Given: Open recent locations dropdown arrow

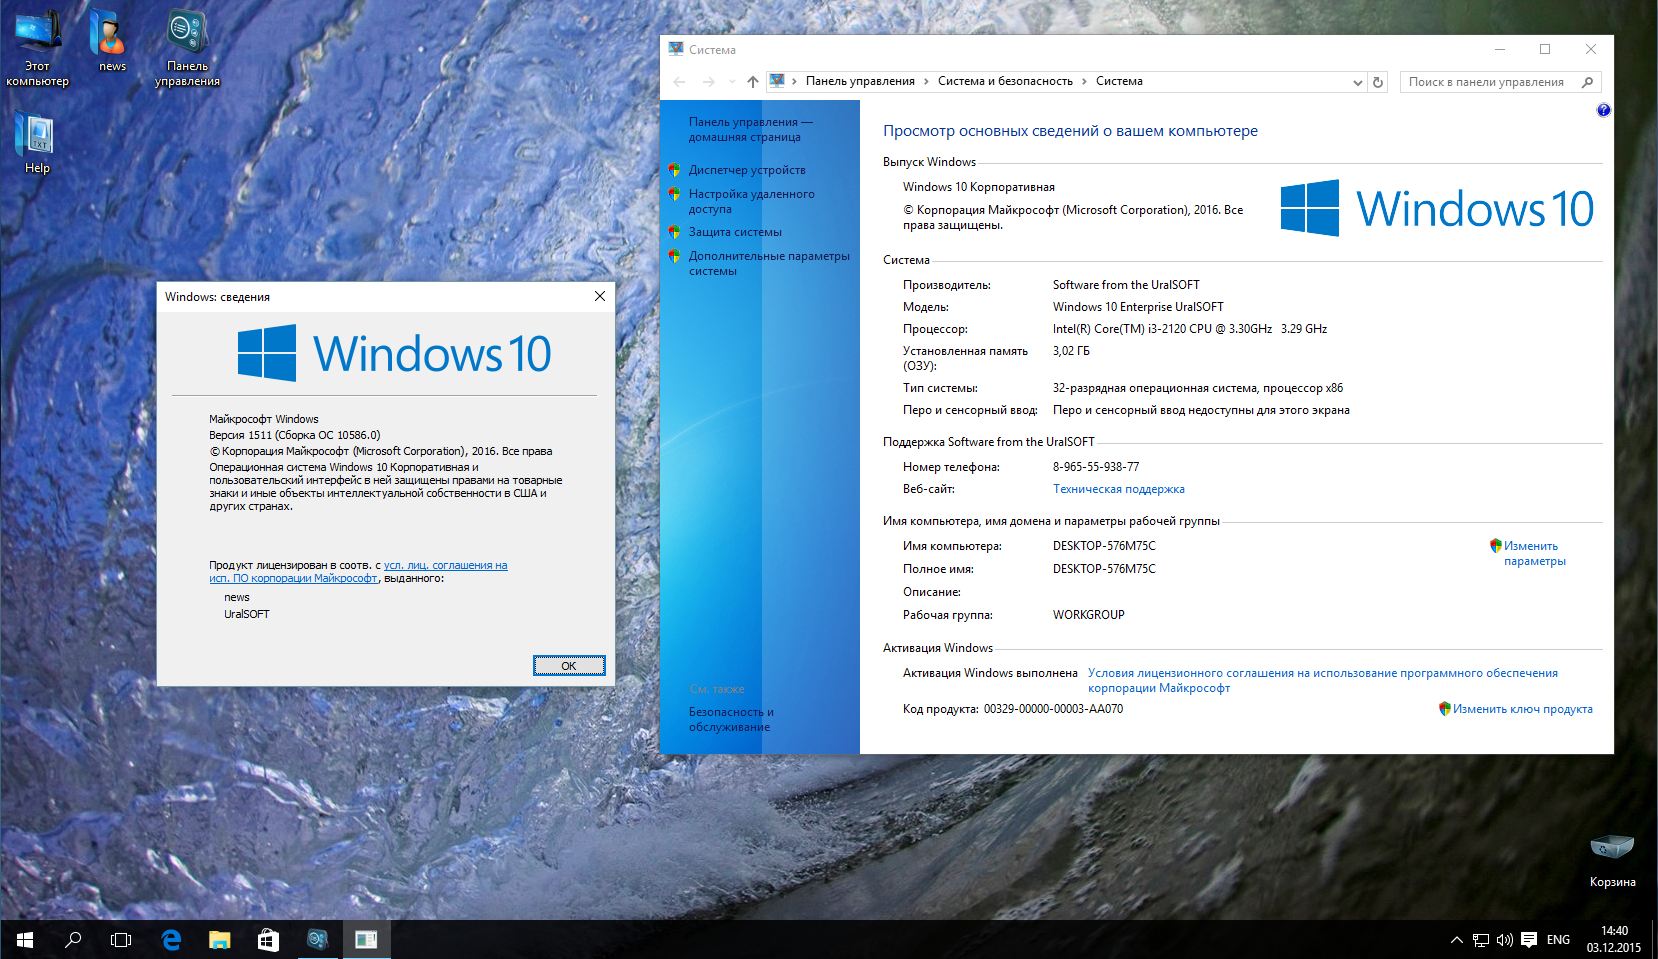Looking at the screenshot, I should (x=732, y=82).
